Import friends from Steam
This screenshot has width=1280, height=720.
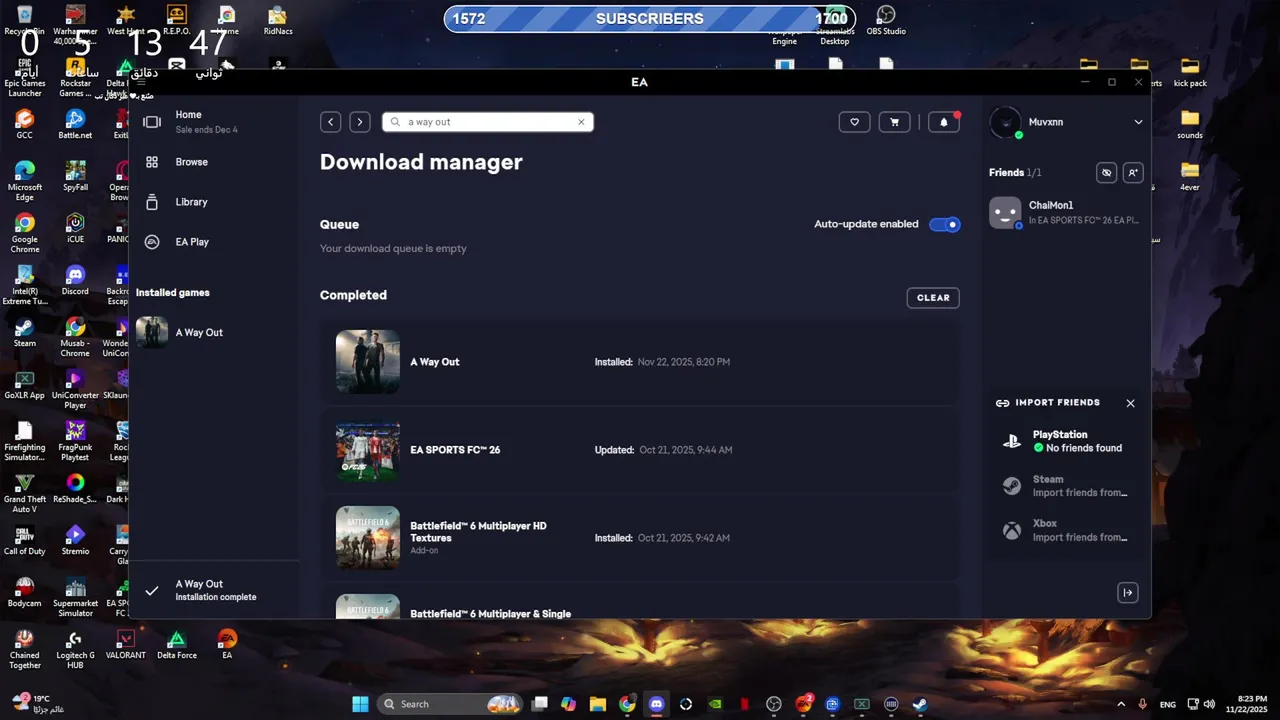click(x=1066, y=486)
